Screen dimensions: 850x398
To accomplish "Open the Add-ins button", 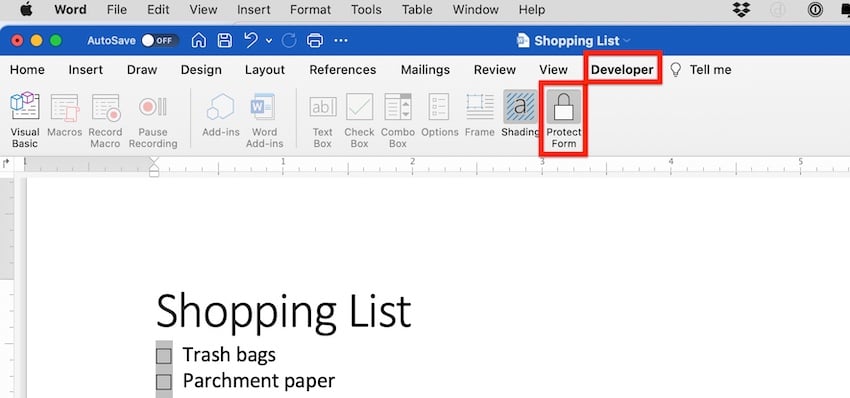I will pyautogui.click(x=221, y=115).
